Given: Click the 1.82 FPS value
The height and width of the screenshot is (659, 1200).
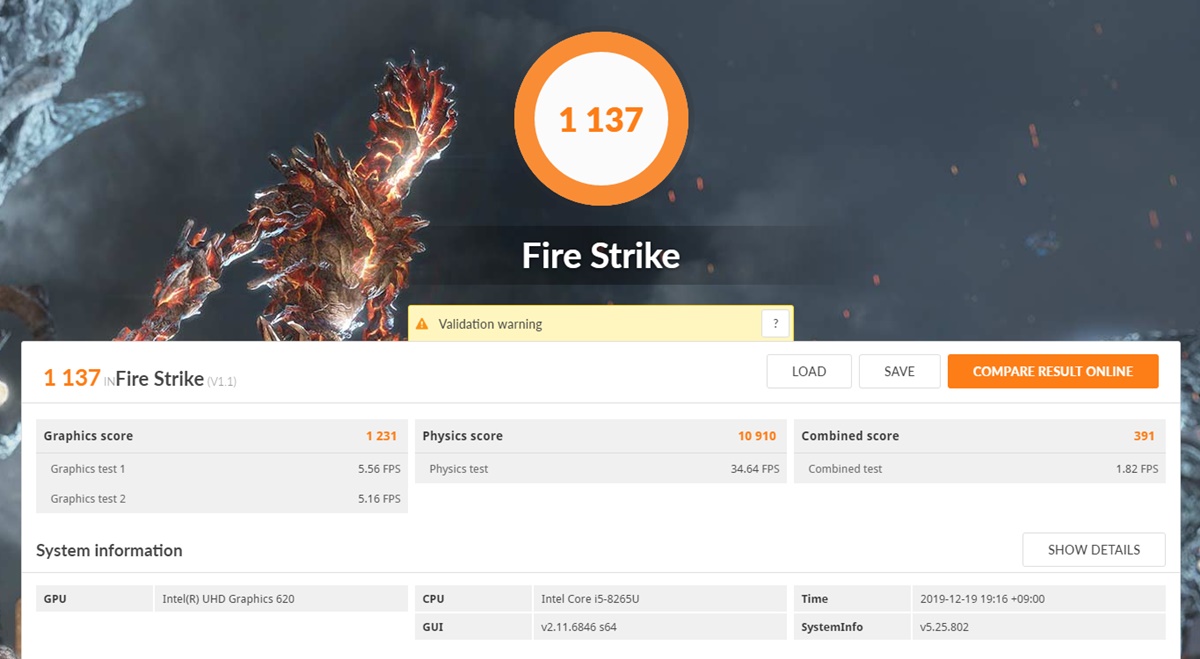Looking at the screenshot, I should [x=1137, y=469].
